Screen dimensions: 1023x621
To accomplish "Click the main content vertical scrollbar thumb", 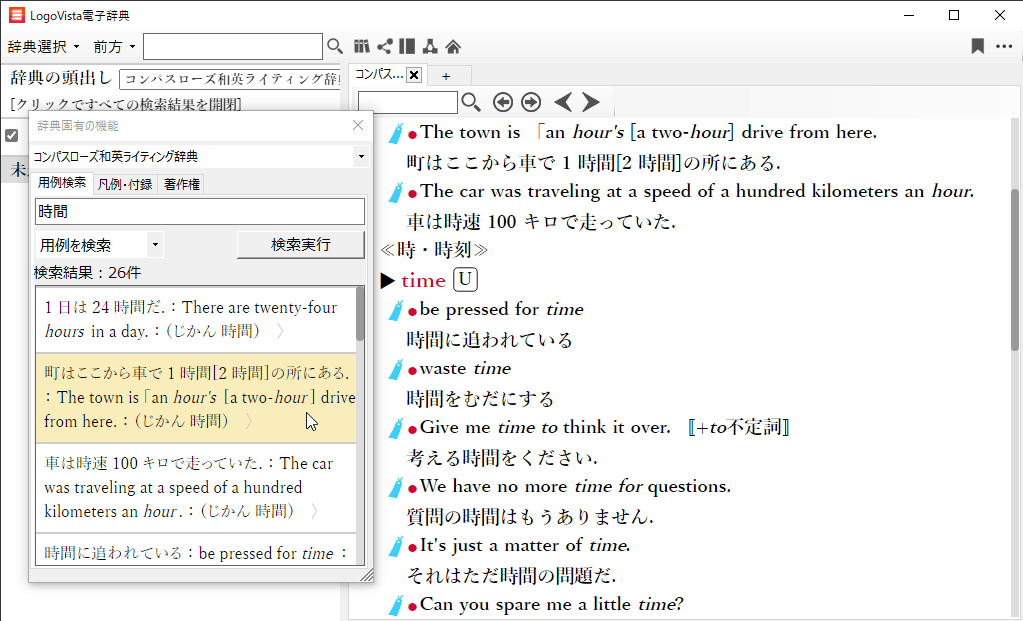I will coord(1016,269).
